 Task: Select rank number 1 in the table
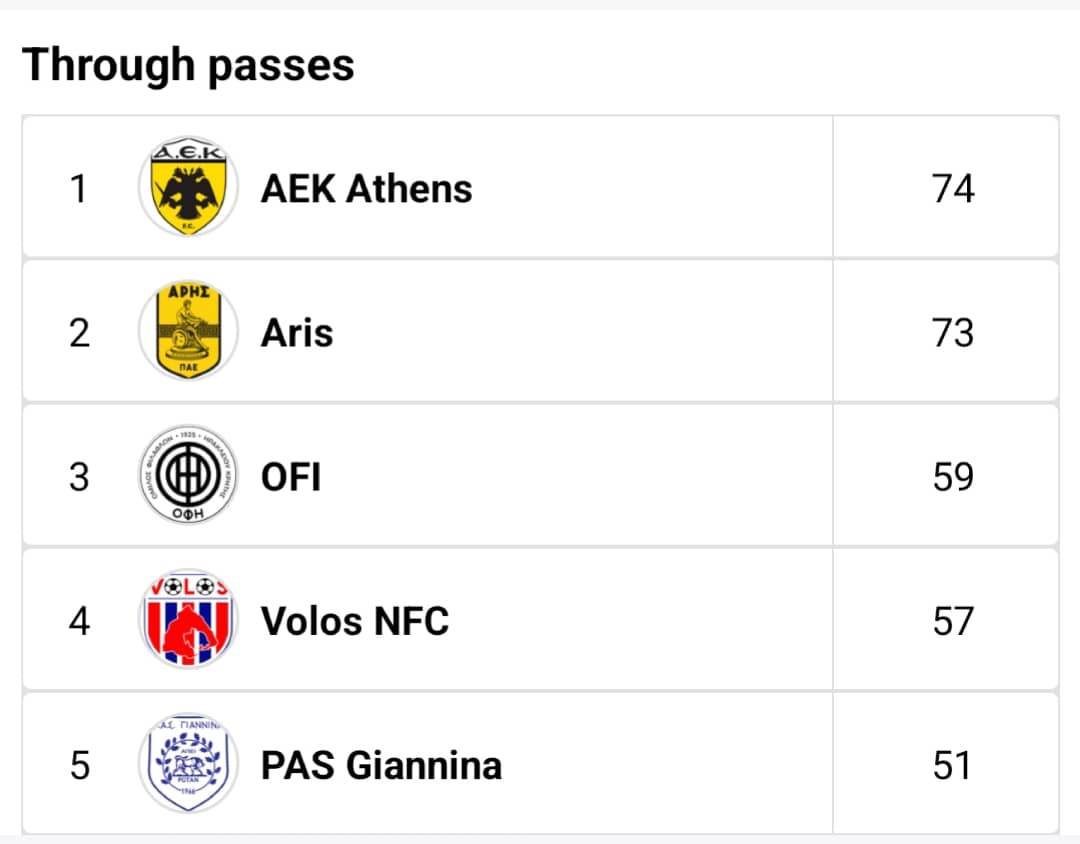tap(79, 189)
